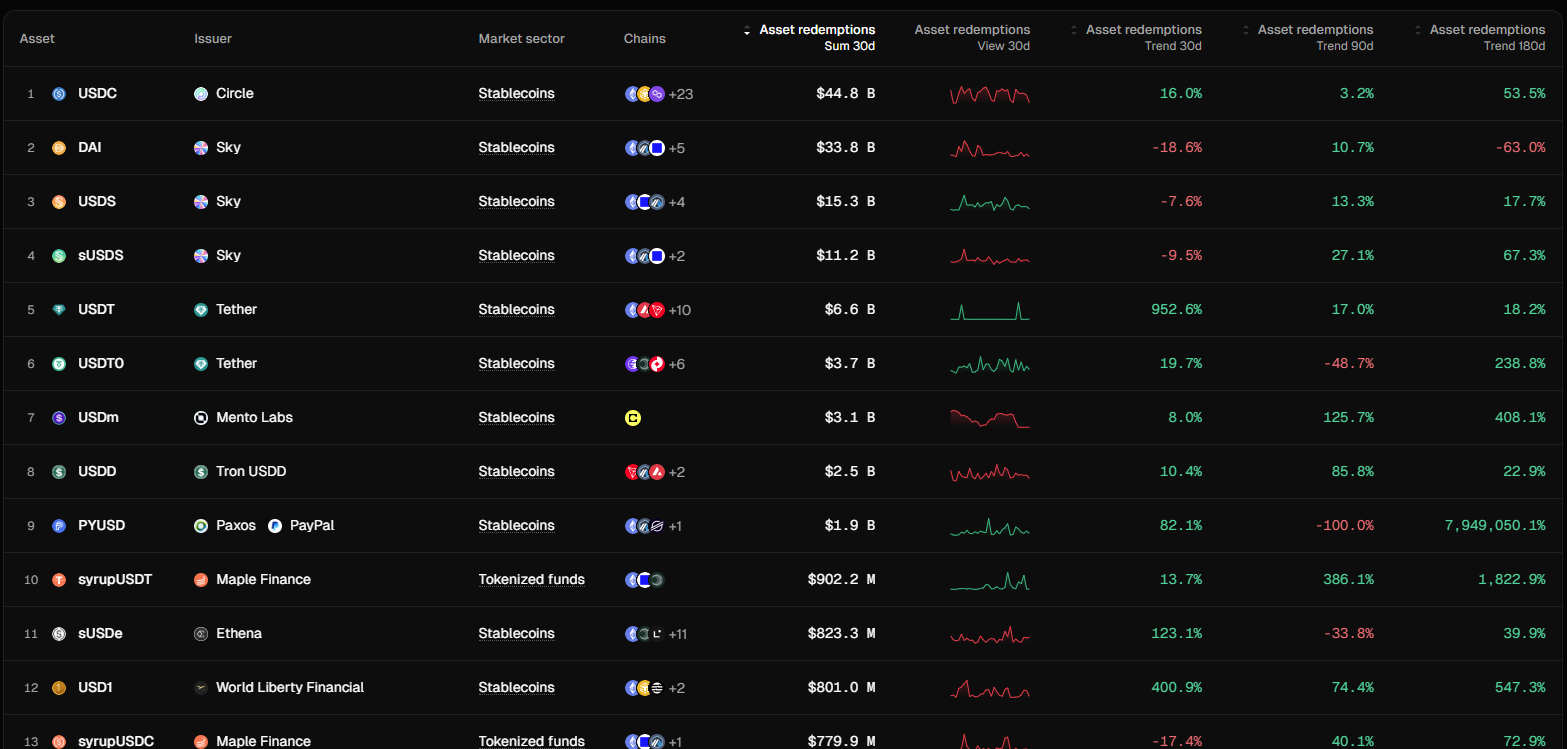The image size is (1567, 749).
Task: Click the Ethena issuer icon
Action: point(201,634)
